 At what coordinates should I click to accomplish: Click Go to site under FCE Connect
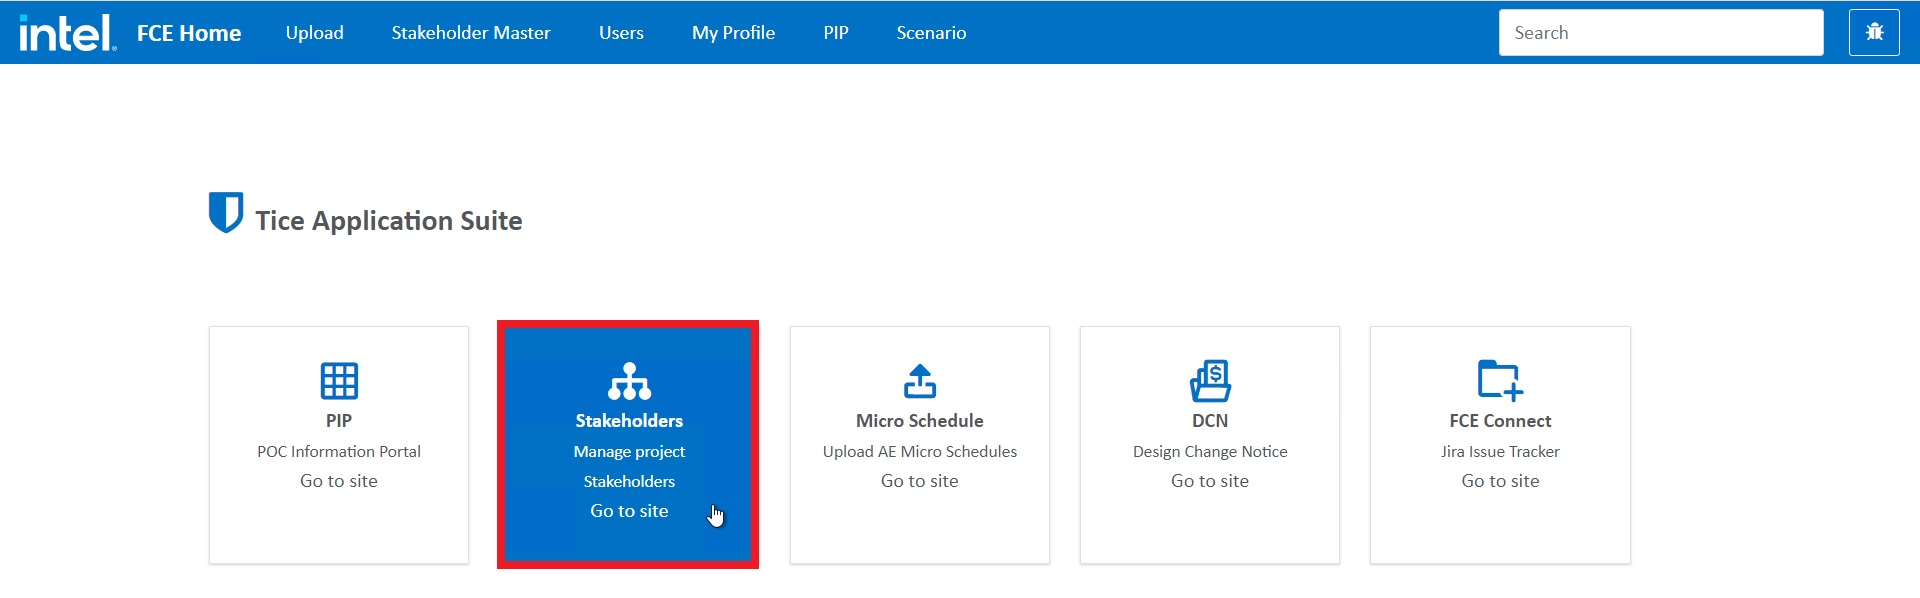[1500, 481]
